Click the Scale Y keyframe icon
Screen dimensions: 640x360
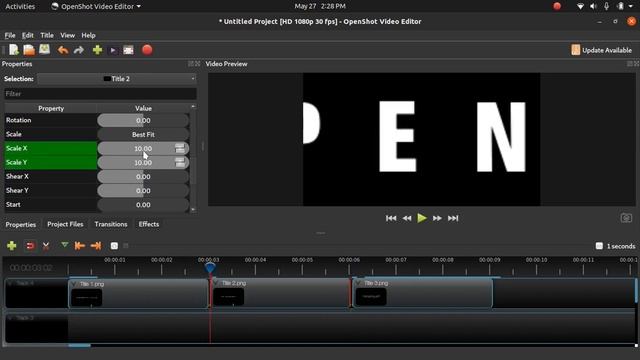180,162
